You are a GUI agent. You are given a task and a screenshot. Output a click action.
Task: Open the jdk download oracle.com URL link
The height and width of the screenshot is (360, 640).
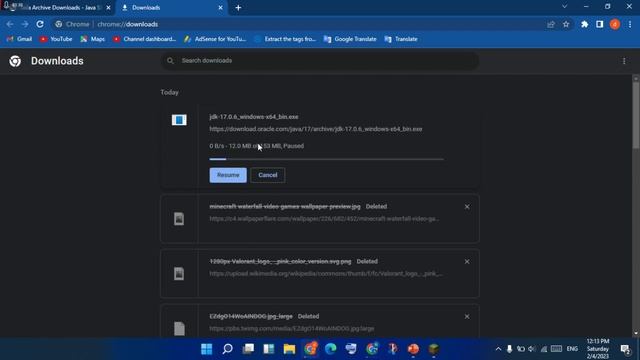pyautogui.click(x=316, y=129)
